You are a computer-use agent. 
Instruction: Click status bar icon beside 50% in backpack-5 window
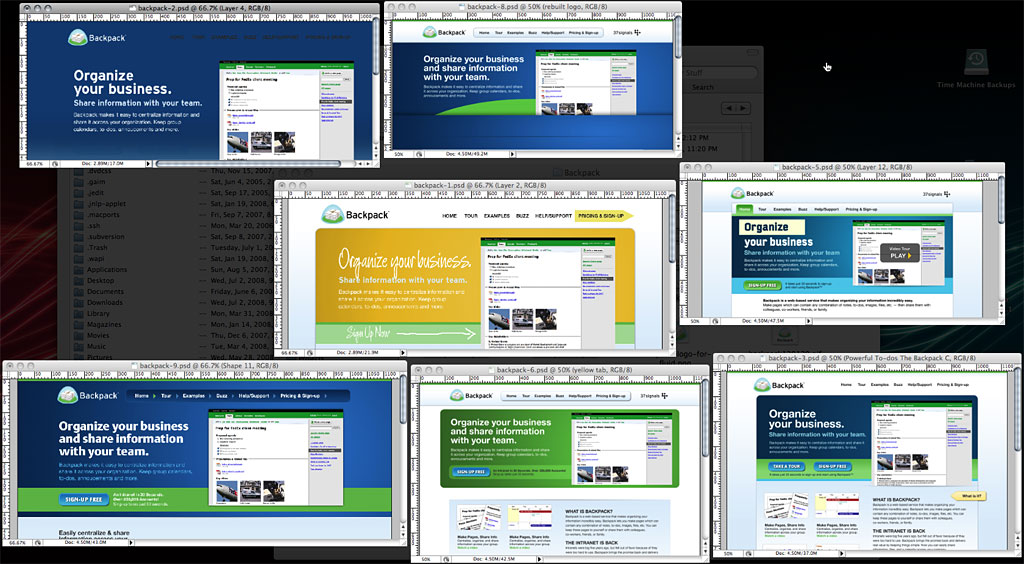tap(716, 321)
